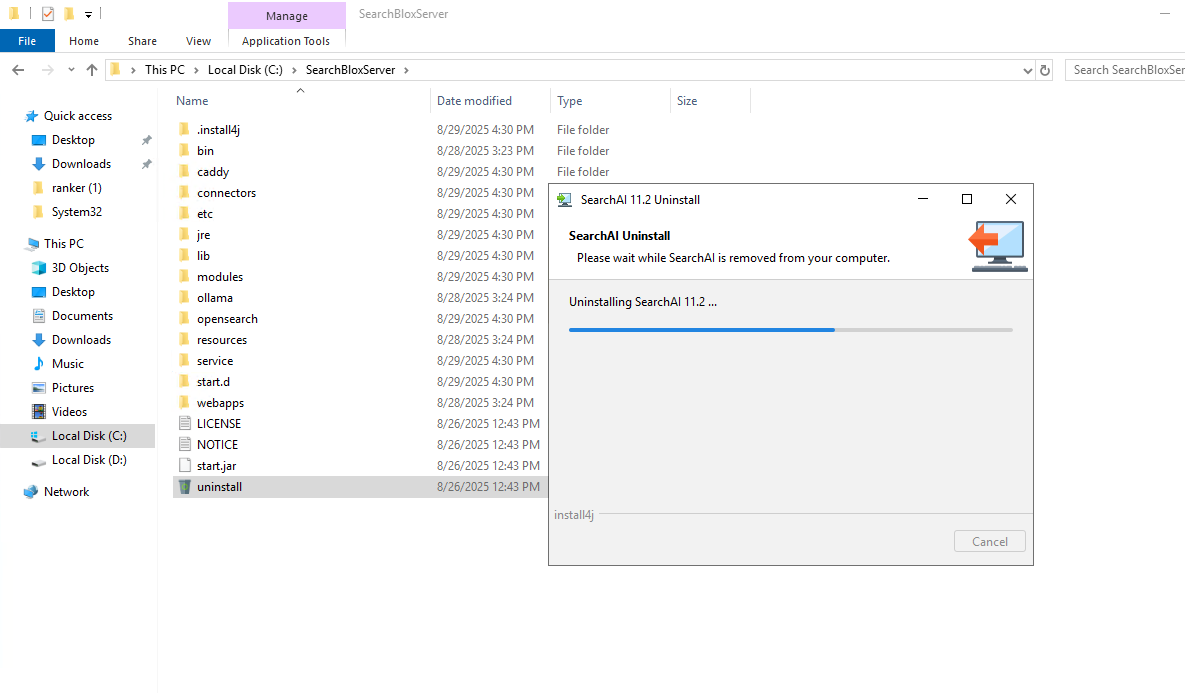1185x693 pixels.
Task: Click the Manage contextual tab
Action: 287,16
